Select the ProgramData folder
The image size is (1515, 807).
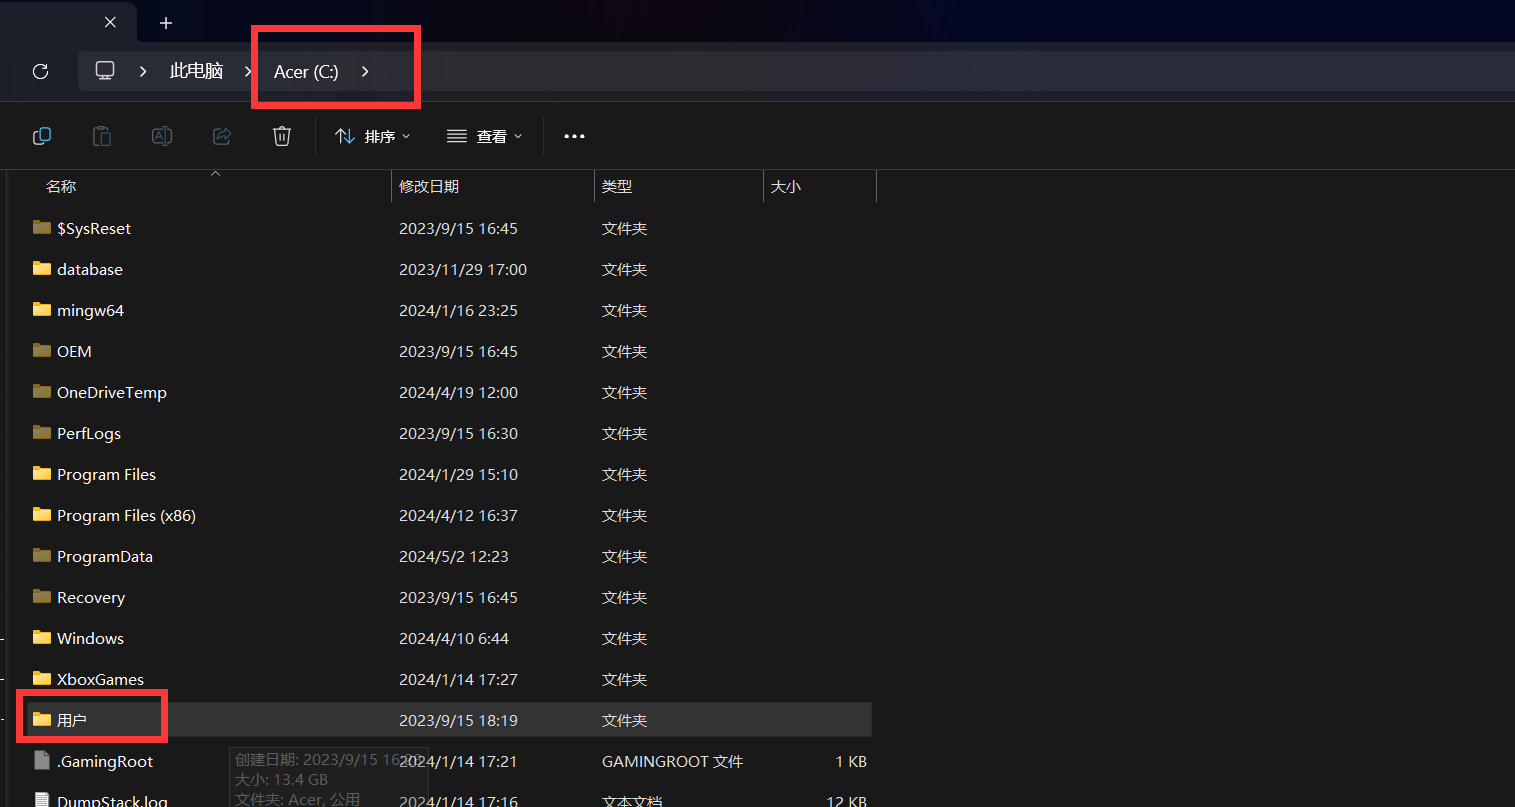105,556
